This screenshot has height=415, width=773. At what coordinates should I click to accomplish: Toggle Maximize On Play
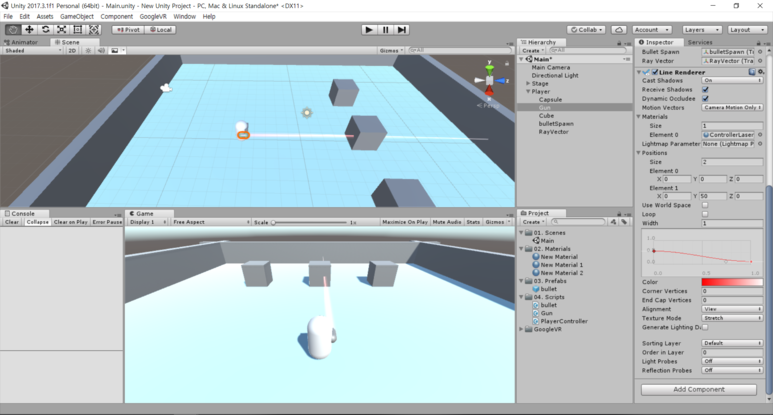pos(405,222)
